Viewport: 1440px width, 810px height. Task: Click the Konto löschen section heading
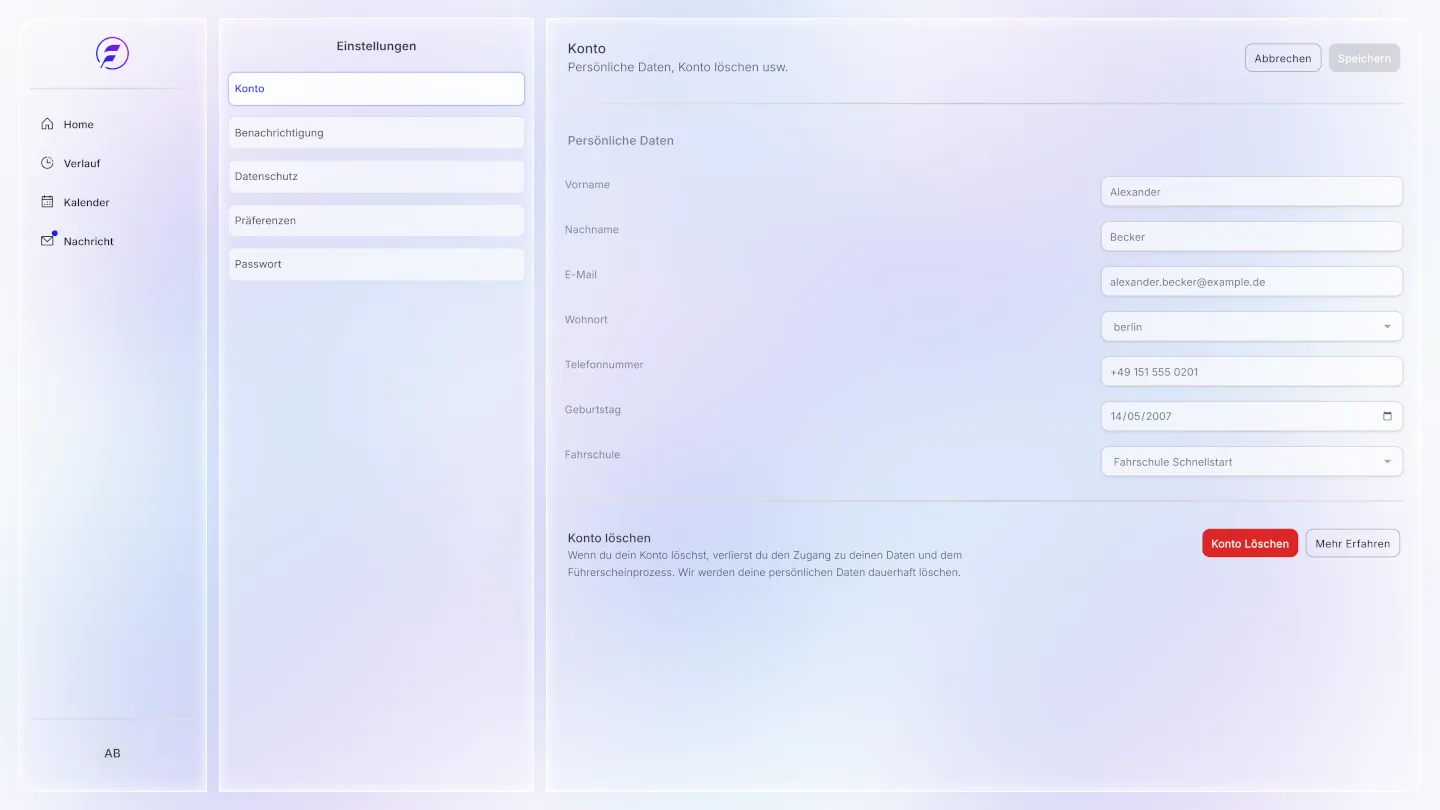(609, 538)
